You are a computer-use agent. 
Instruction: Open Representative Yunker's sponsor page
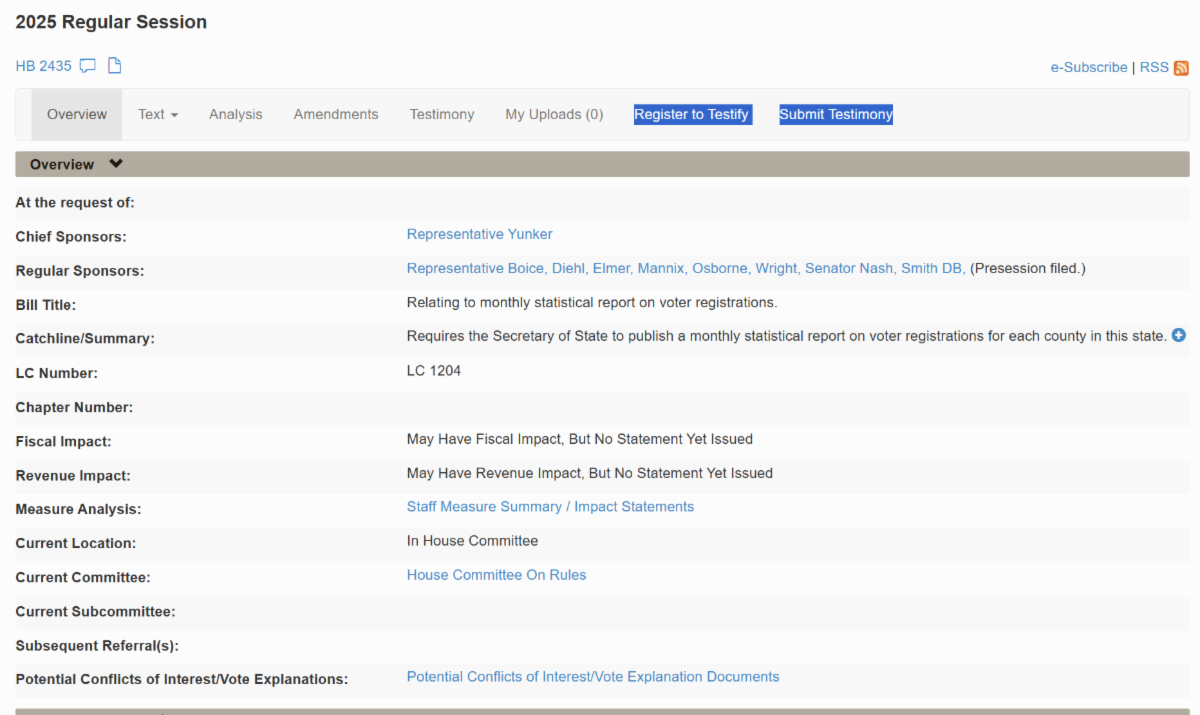[x=479, y=234]
